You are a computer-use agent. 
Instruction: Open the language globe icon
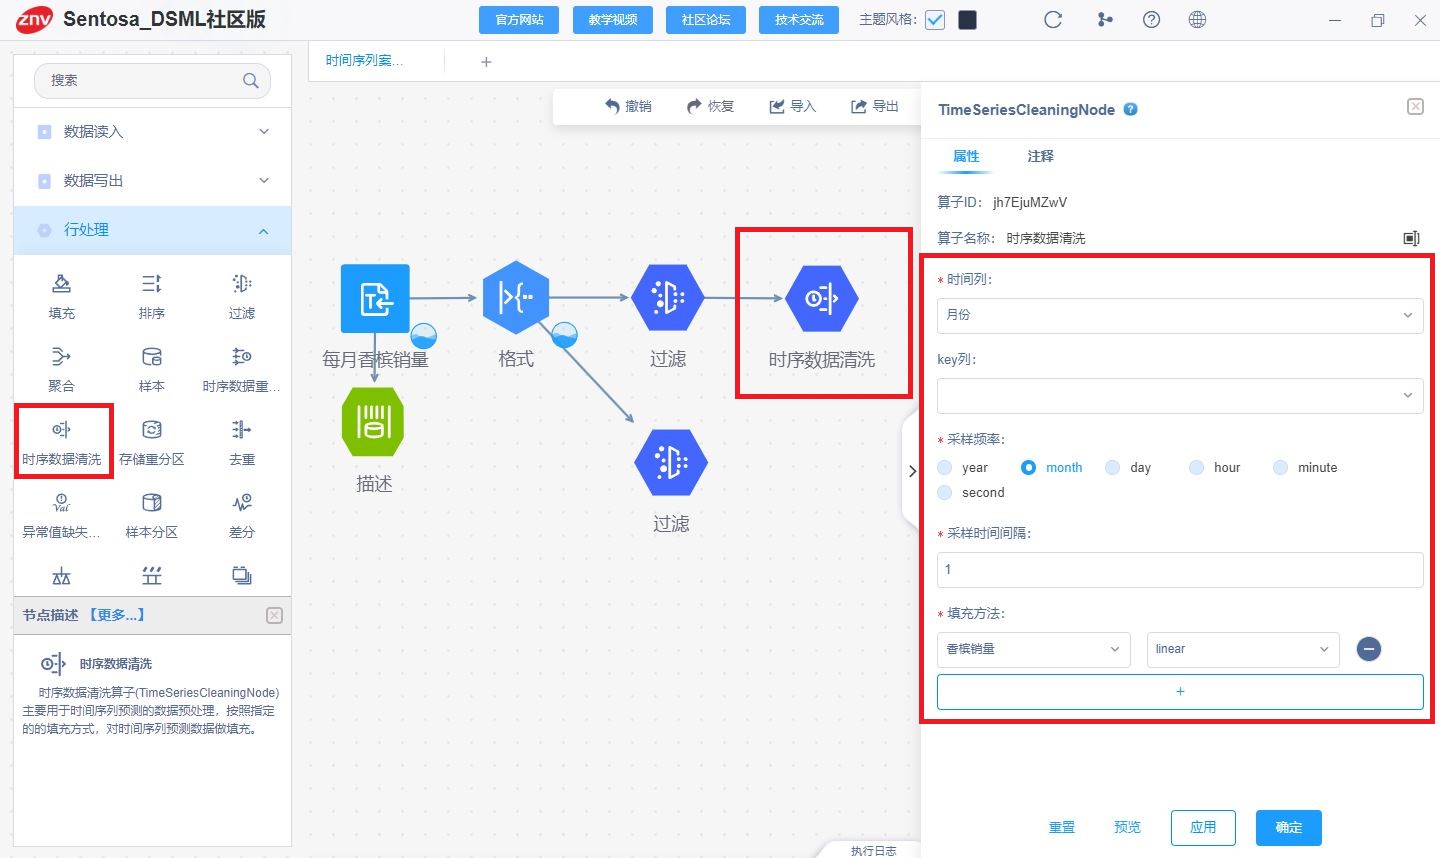tap(1197, 20)
